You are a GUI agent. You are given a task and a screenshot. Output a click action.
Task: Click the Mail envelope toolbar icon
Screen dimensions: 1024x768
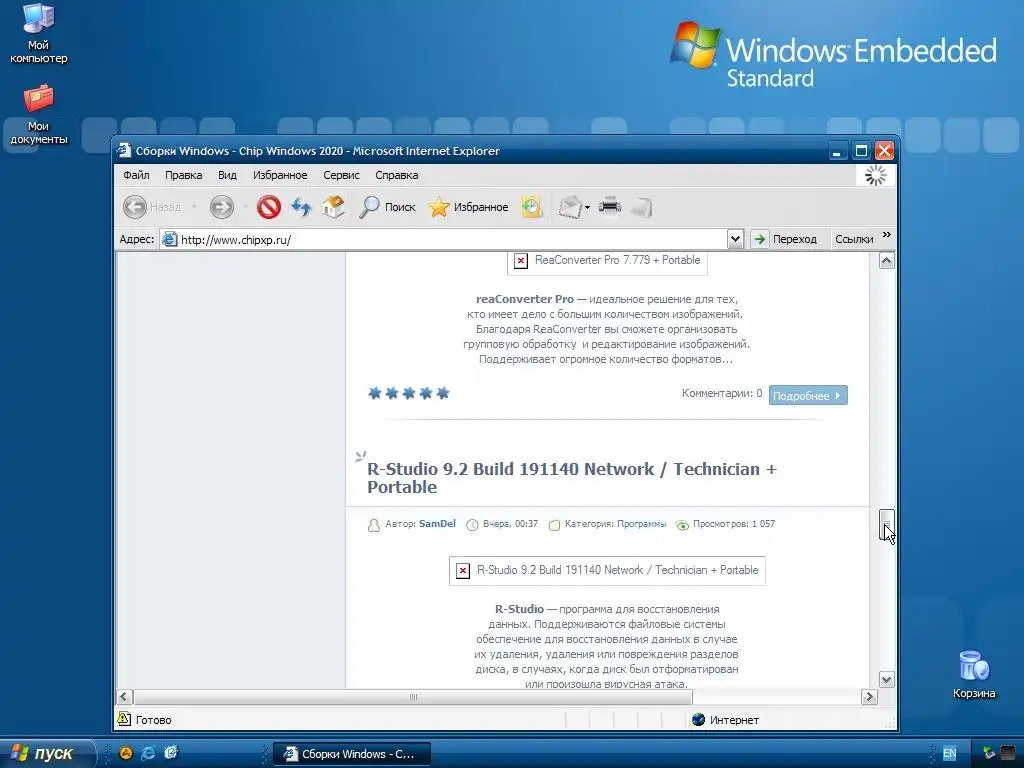click(569, 207)
